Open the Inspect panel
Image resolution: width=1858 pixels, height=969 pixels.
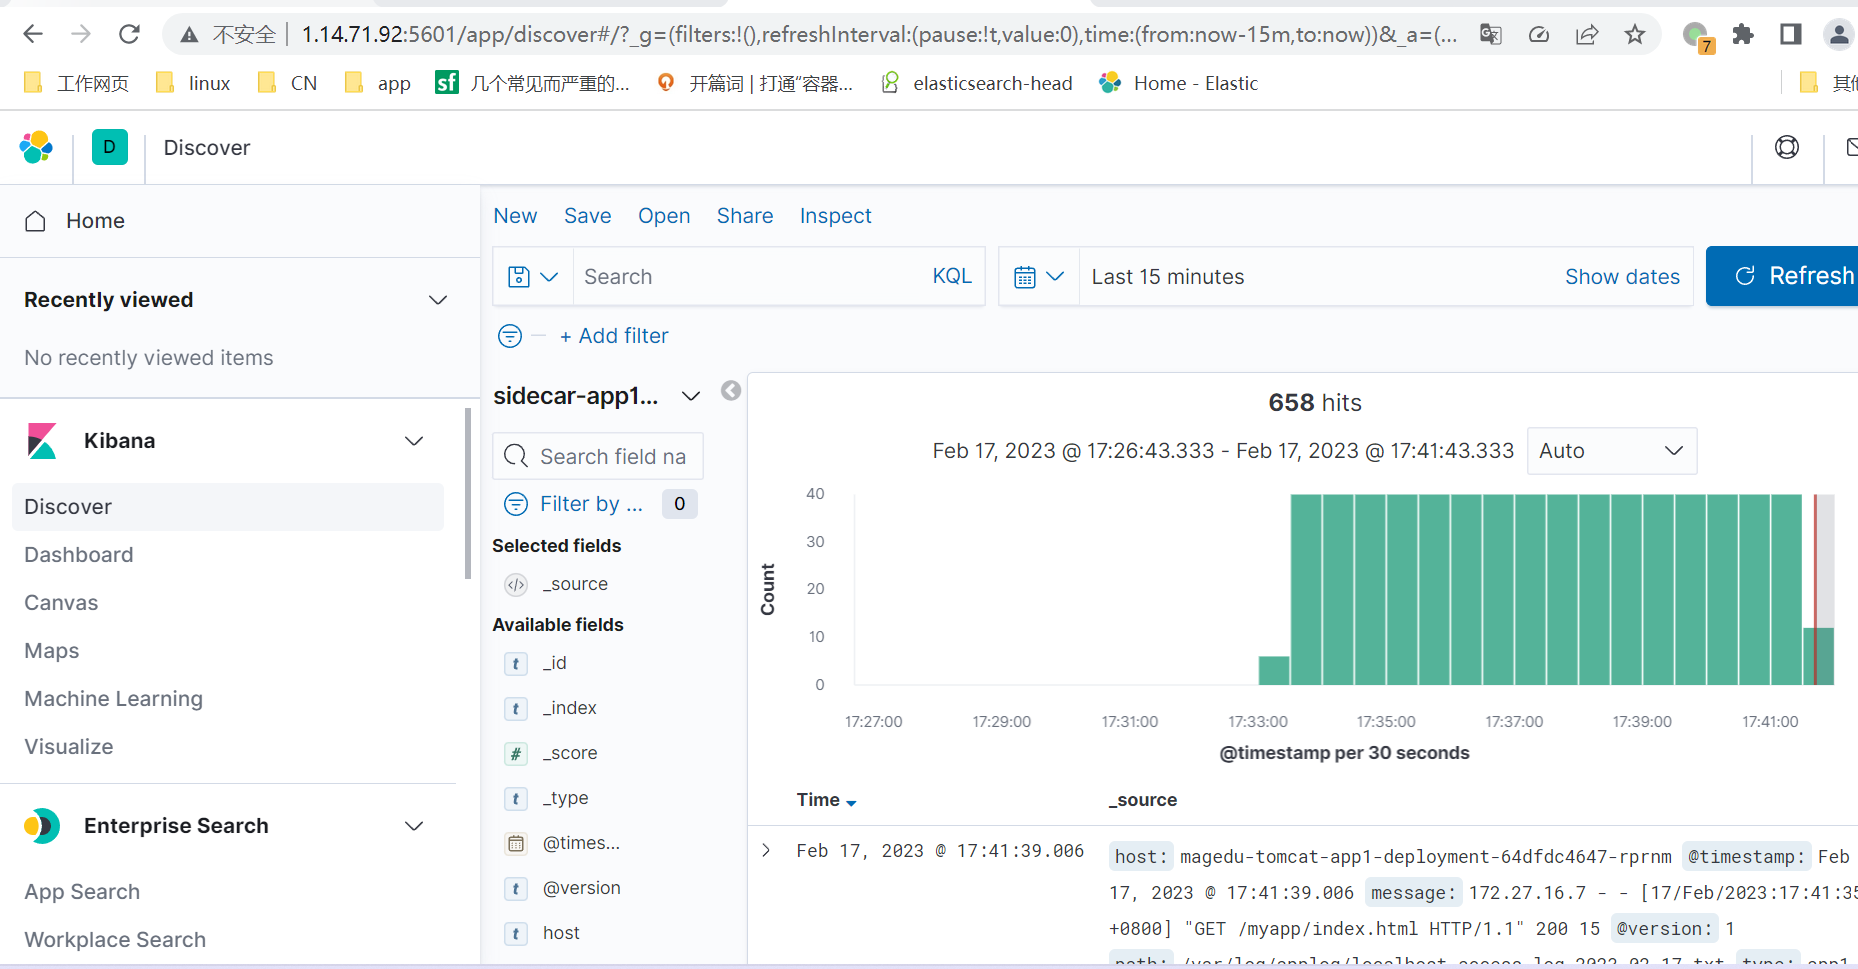(836, 216)
